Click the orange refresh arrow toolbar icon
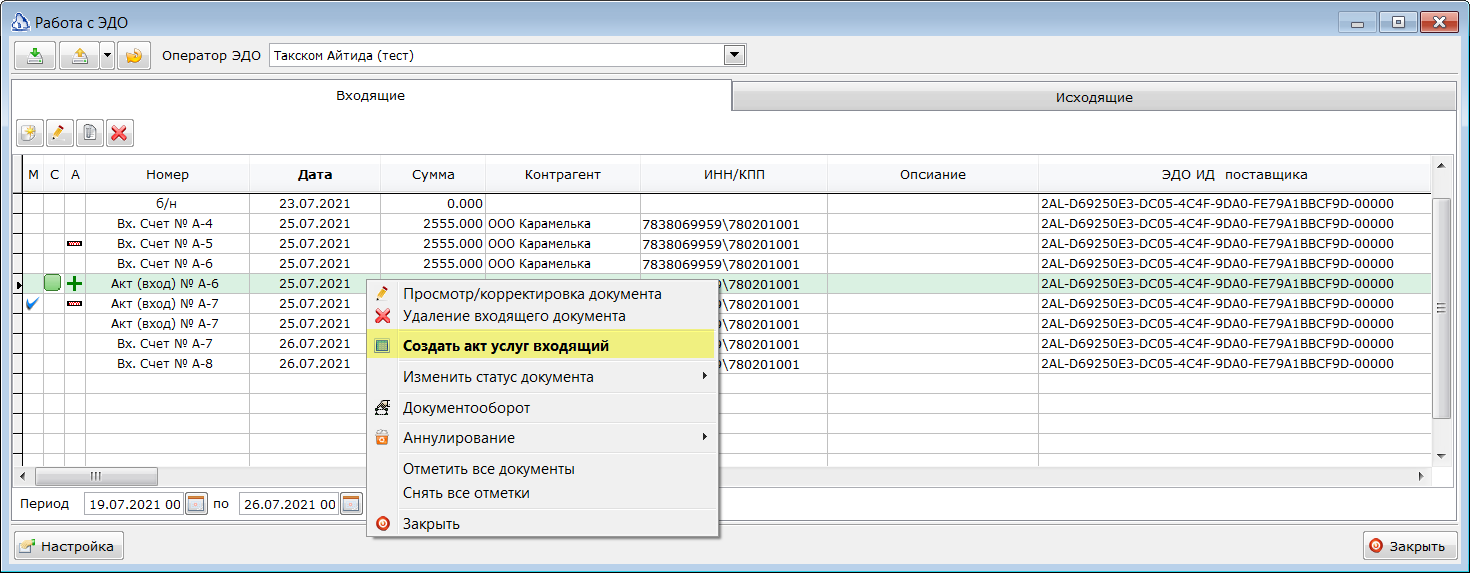1470x573 pixels. point(134,56)
